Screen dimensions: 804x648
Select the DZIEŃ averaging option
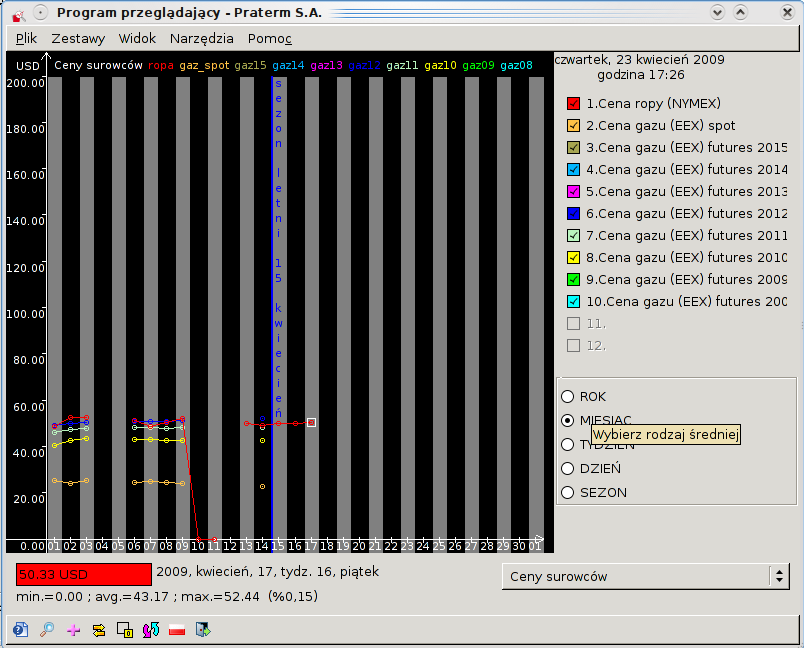tap(568, 469)
